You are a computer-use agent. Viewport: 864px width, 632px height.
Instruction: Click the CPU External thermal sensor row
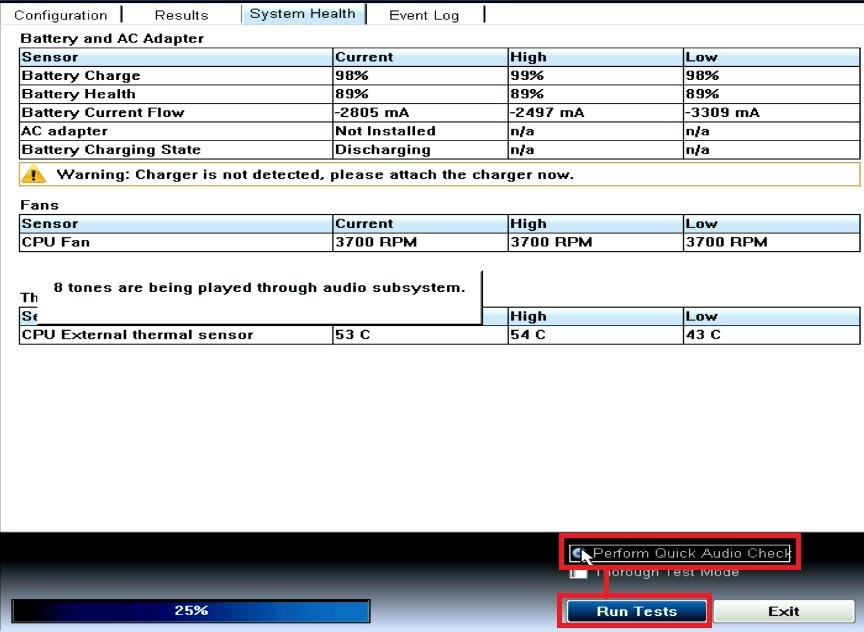pos(175,335)
